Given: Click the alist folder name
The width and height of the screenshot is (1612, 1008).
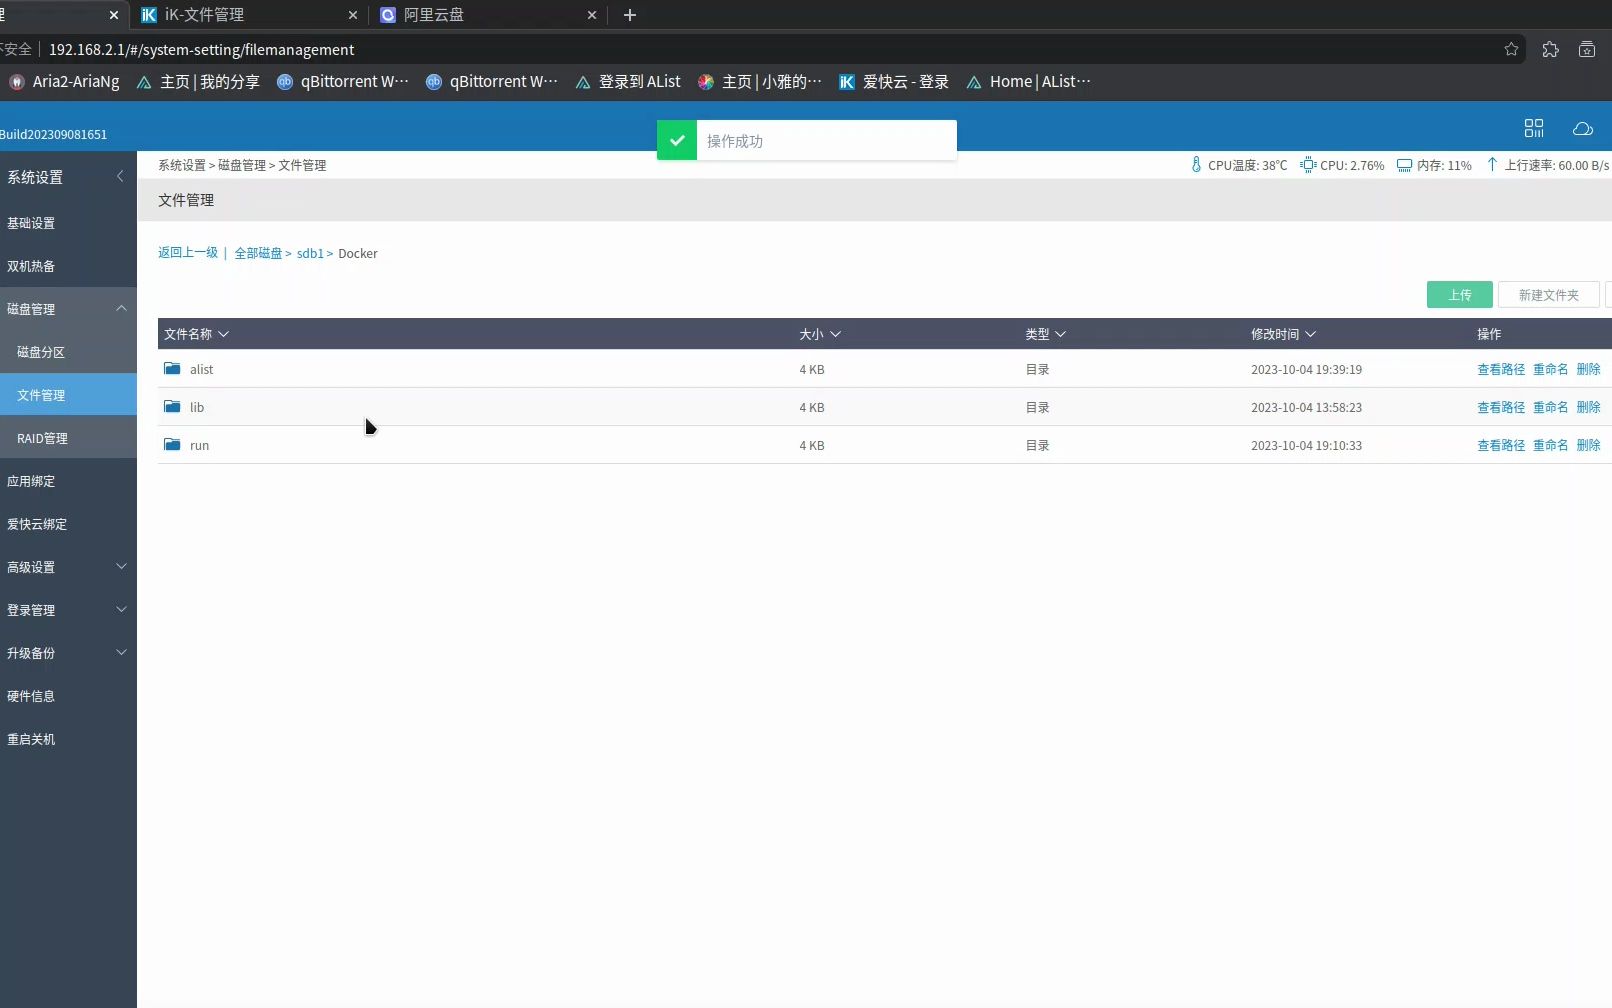Looking at the screenshot, I should (201, 369).
